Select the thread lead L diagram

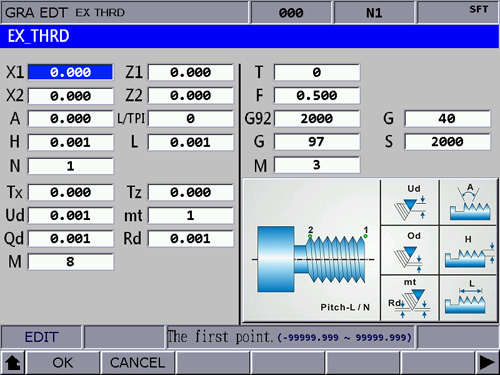point(468,298)
